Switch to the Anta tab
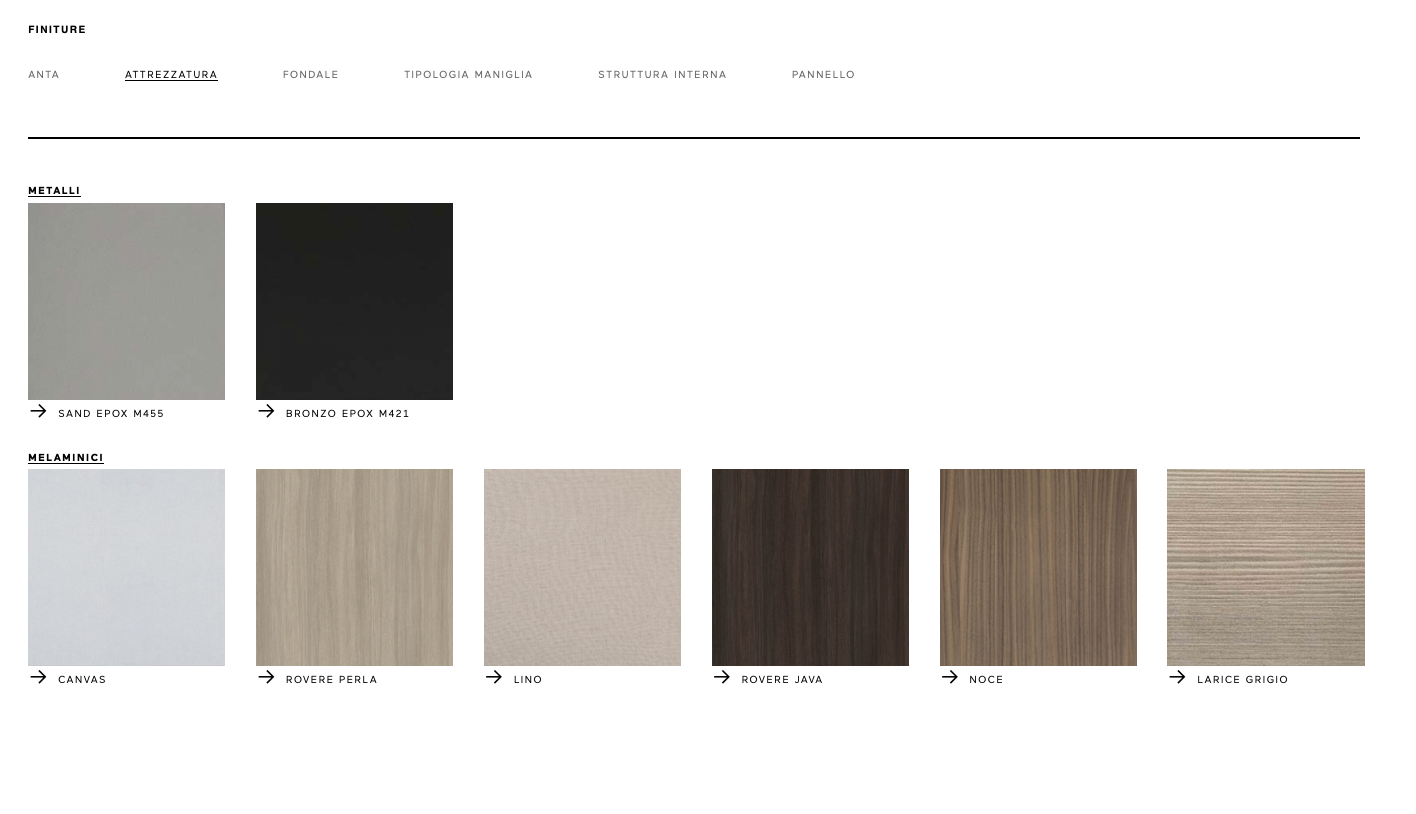 pos(44,75)
